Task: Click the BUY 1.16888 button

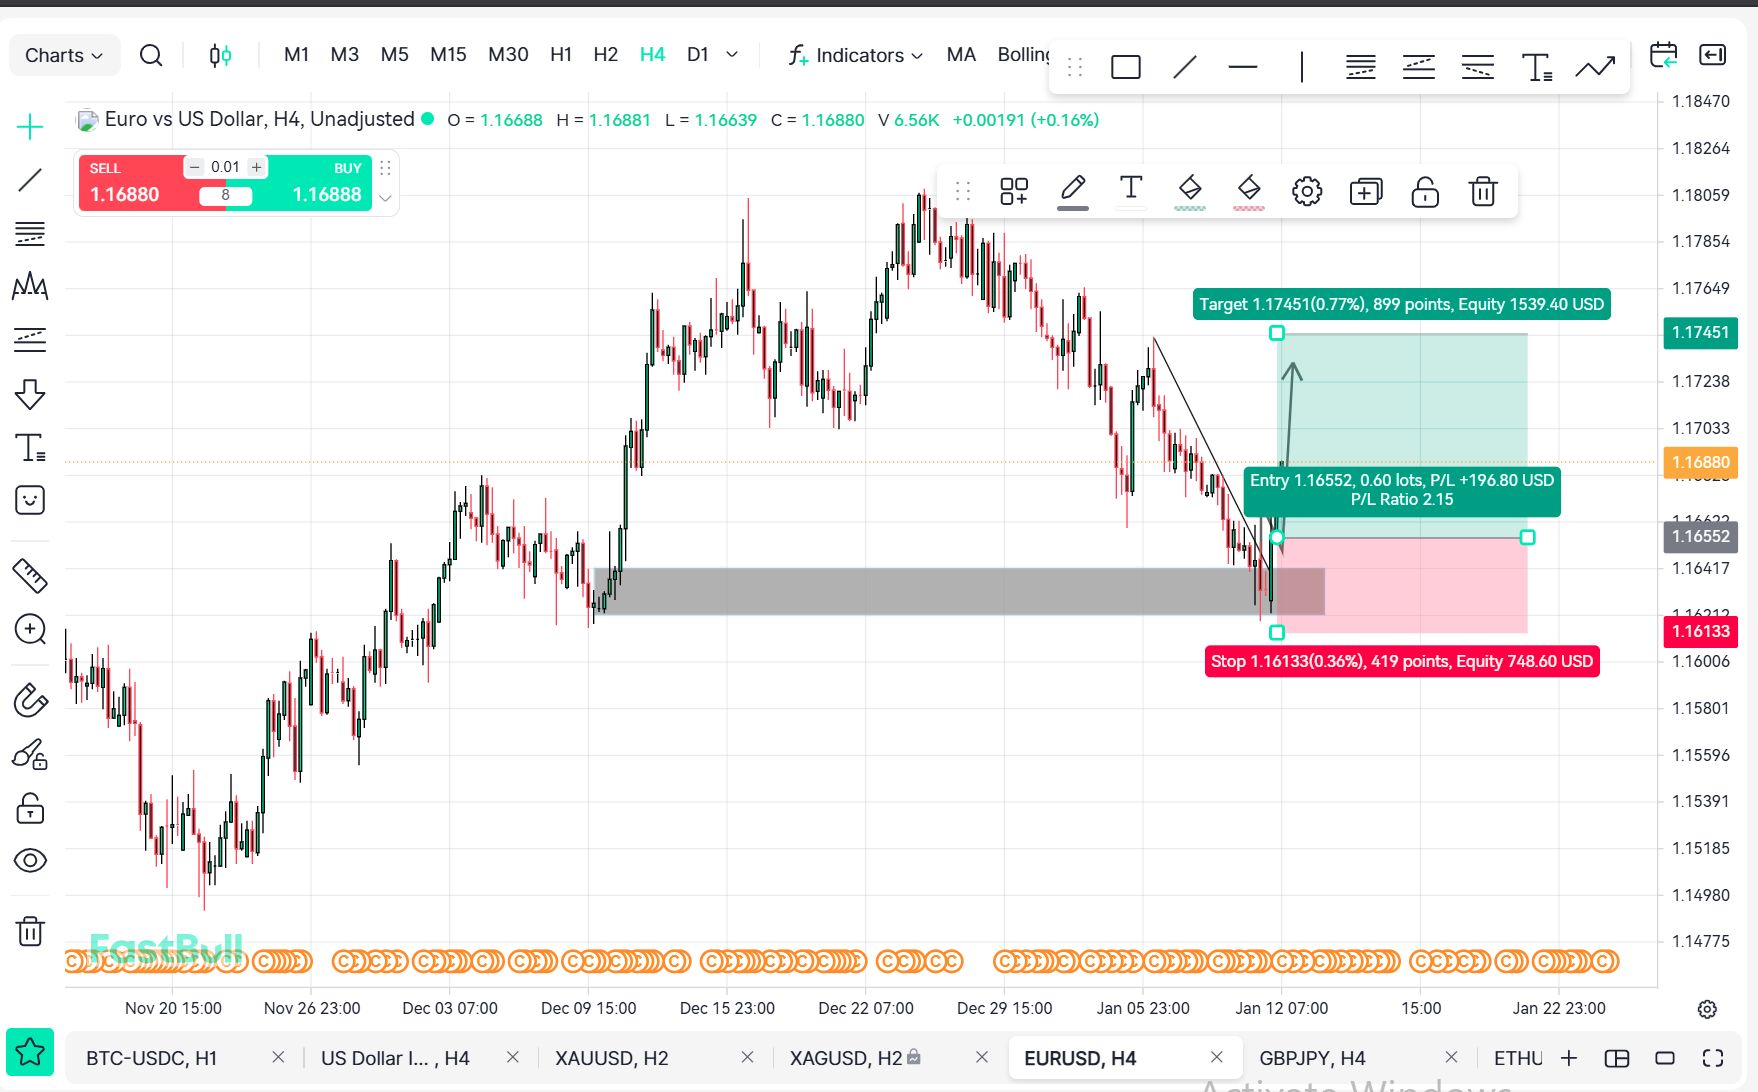Action: coord(320,183)
